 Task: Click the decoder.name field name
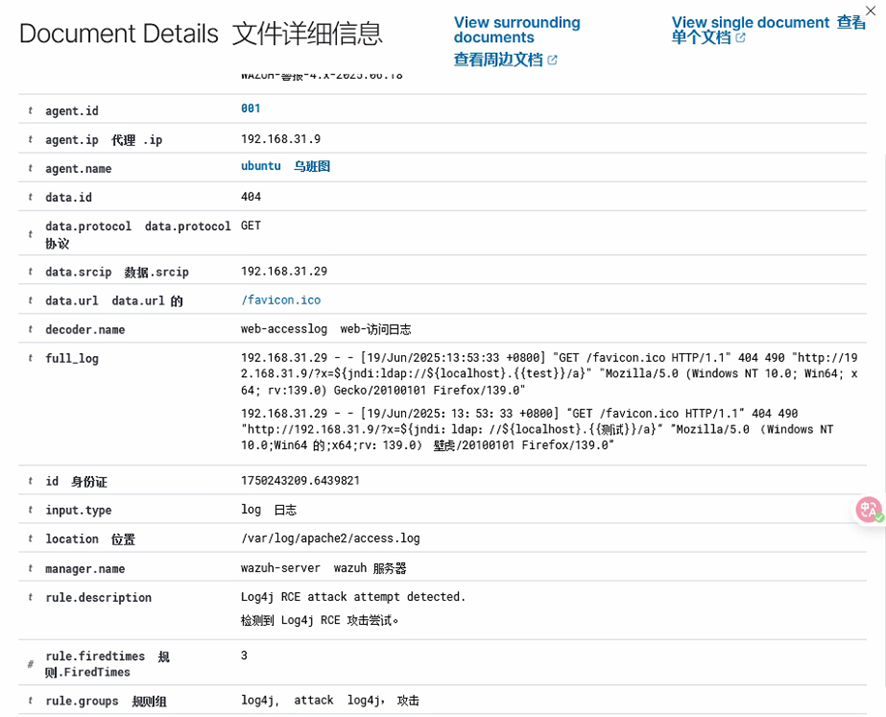[85, 329]
